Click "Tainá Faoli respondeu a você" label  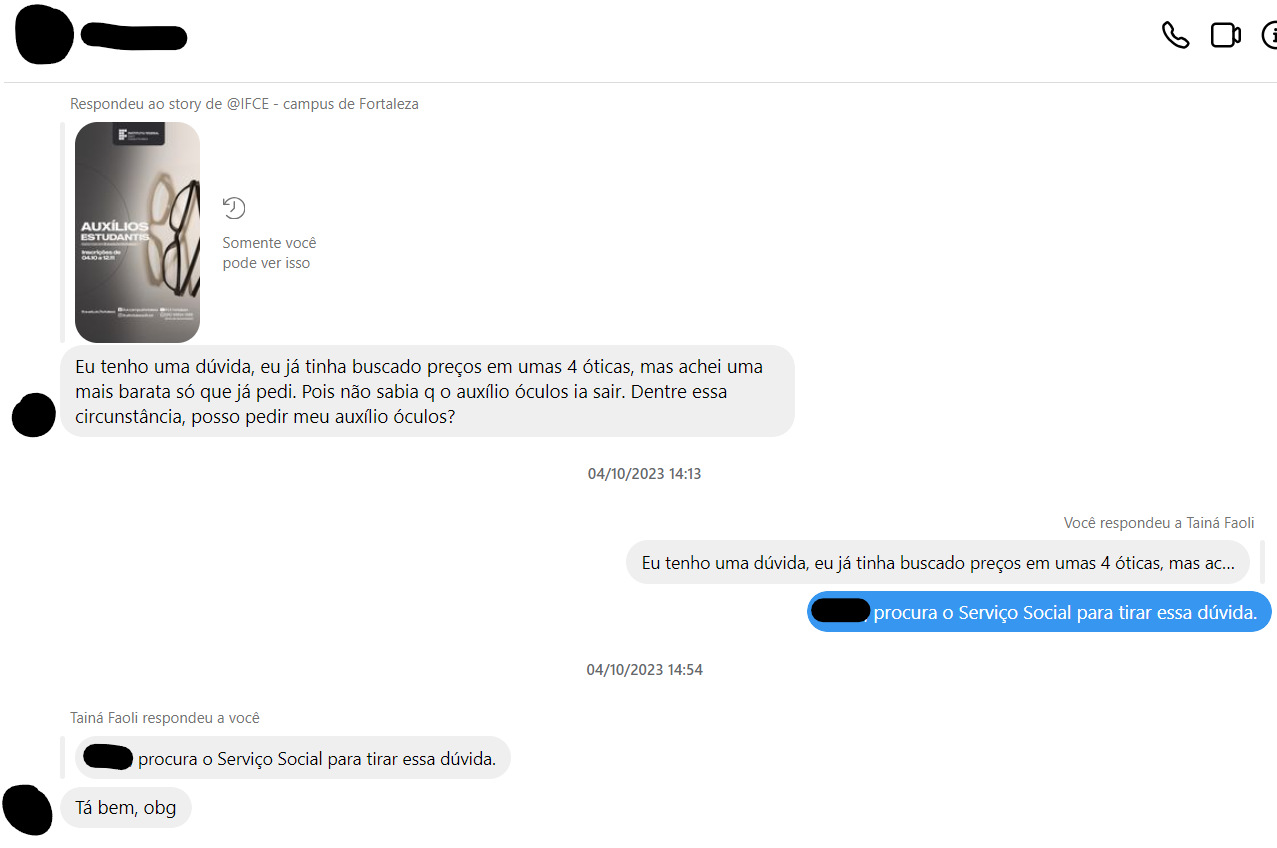(x=165, y=718)
